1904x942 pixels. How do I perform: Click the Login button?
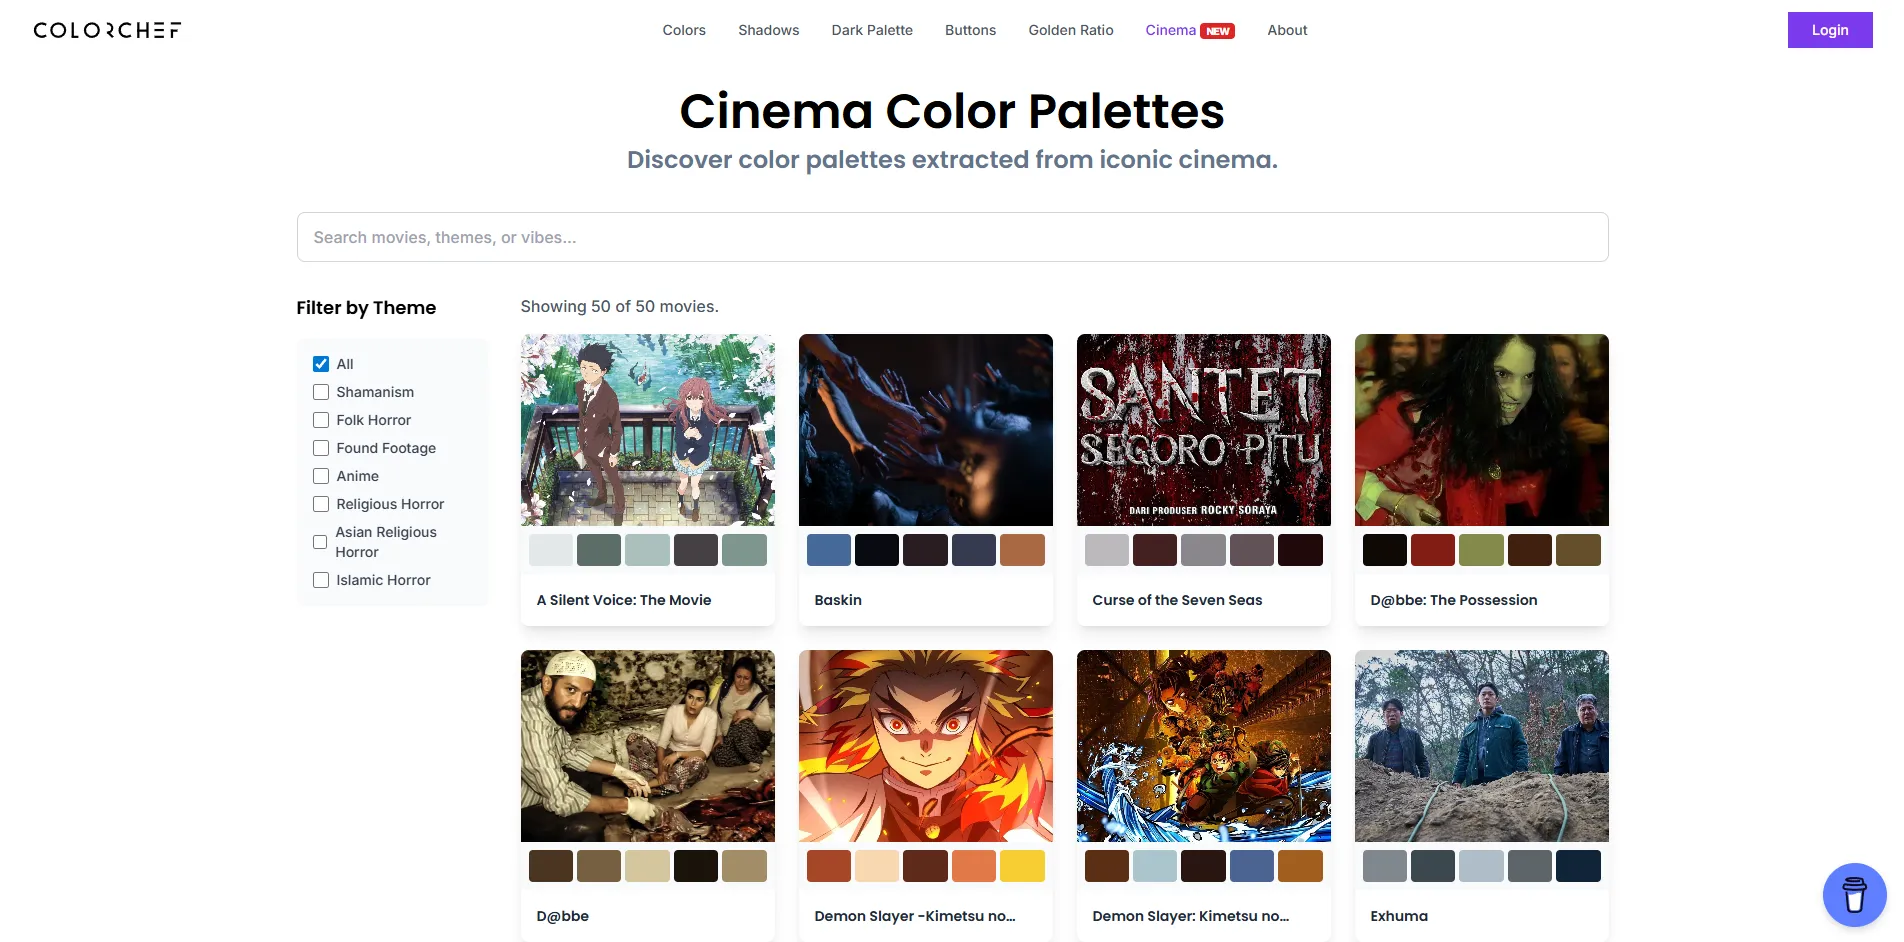pos(1830,30)
